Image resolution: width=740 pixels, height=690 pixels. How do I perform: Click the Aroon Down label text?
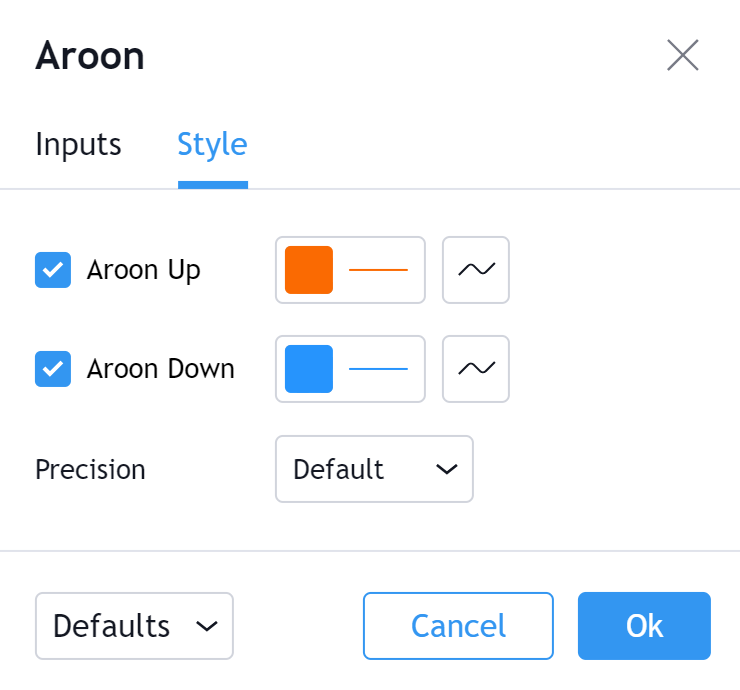click(160, 369)
